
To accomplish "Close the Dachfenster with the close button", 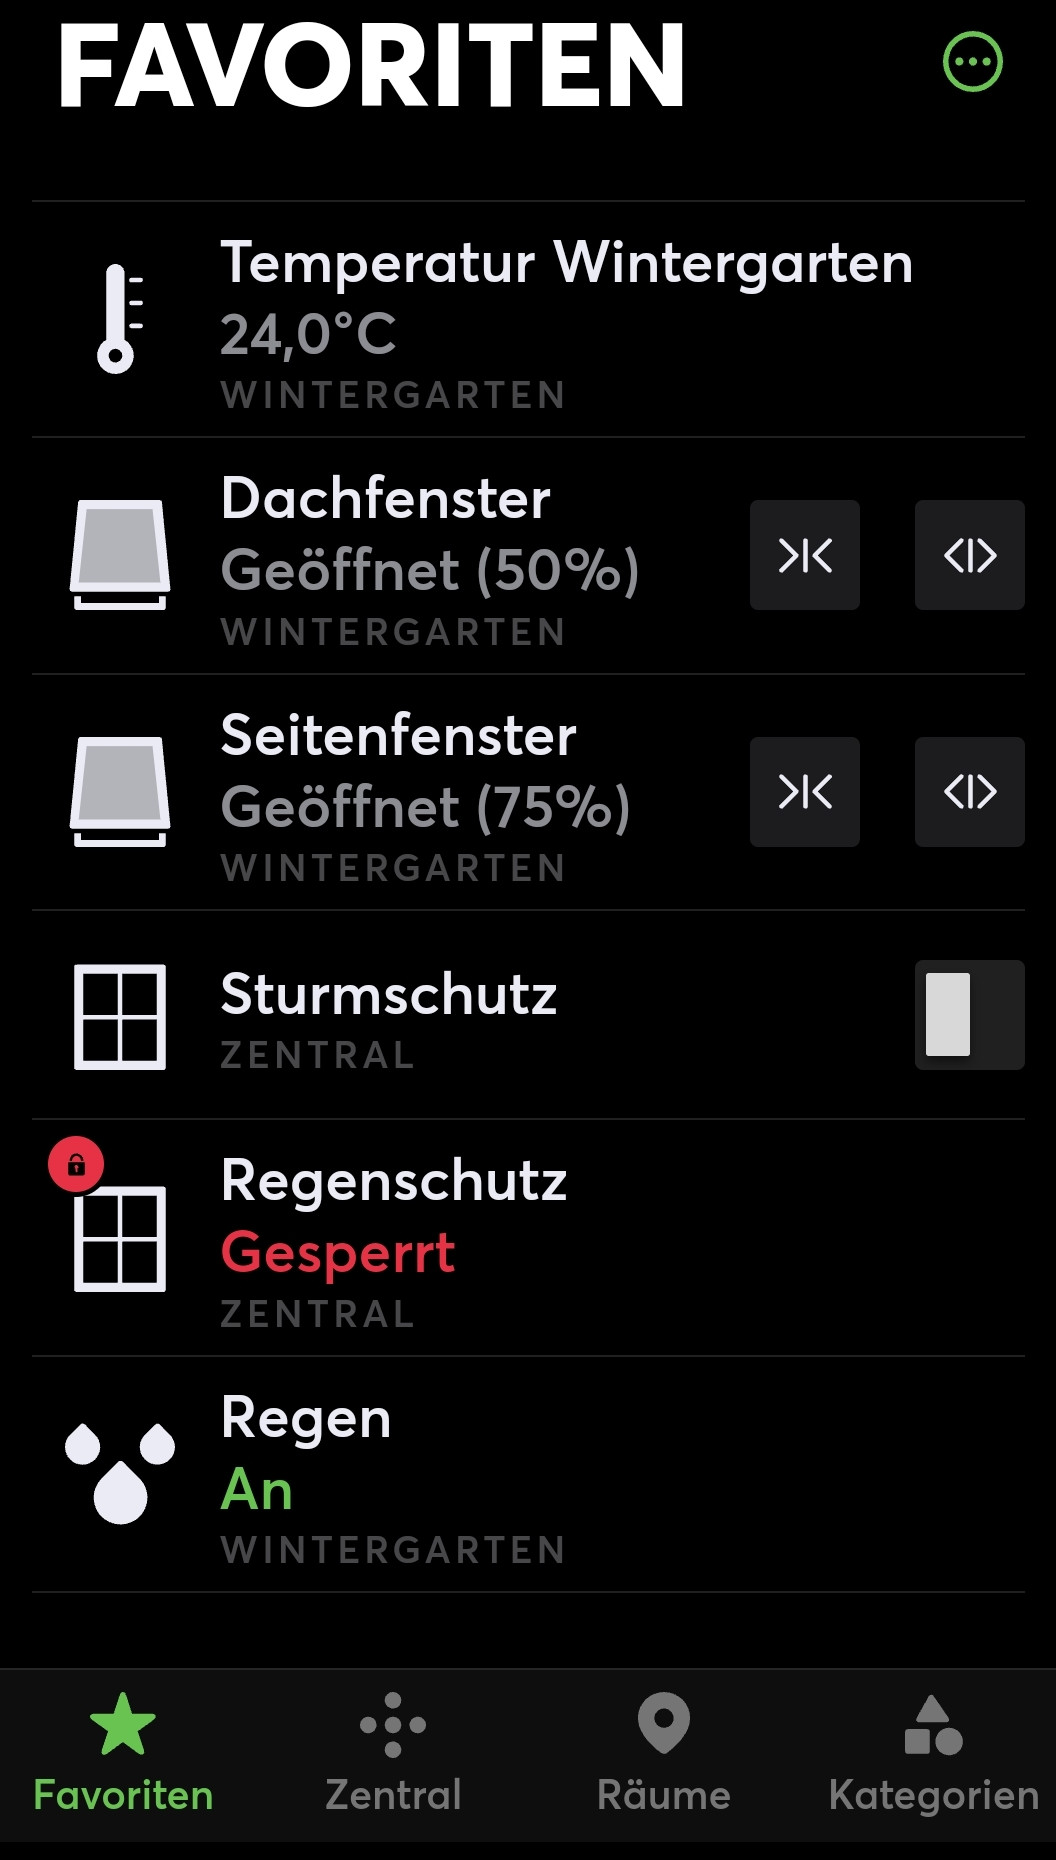I will point(805,555).
